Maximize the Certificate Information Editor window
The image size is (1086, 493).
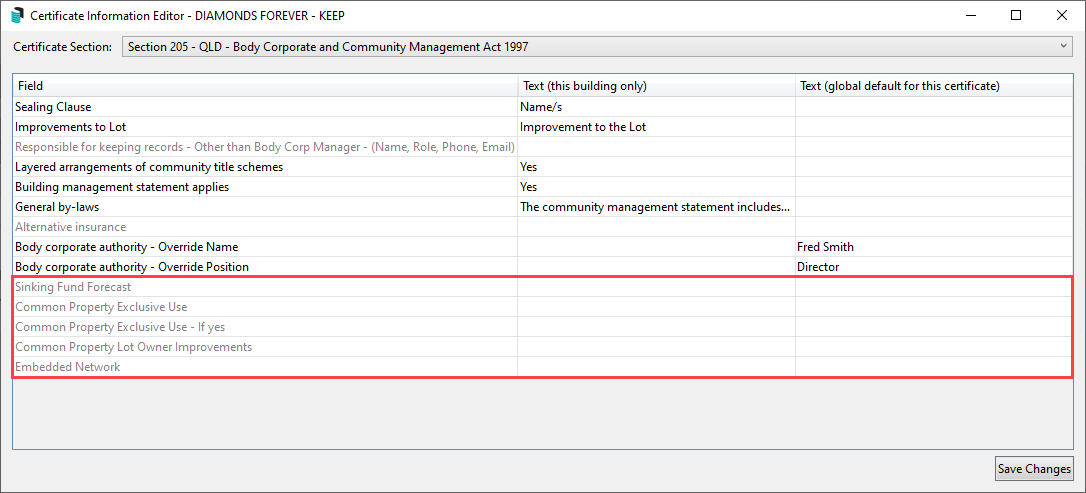click(x=1016, y=15)
